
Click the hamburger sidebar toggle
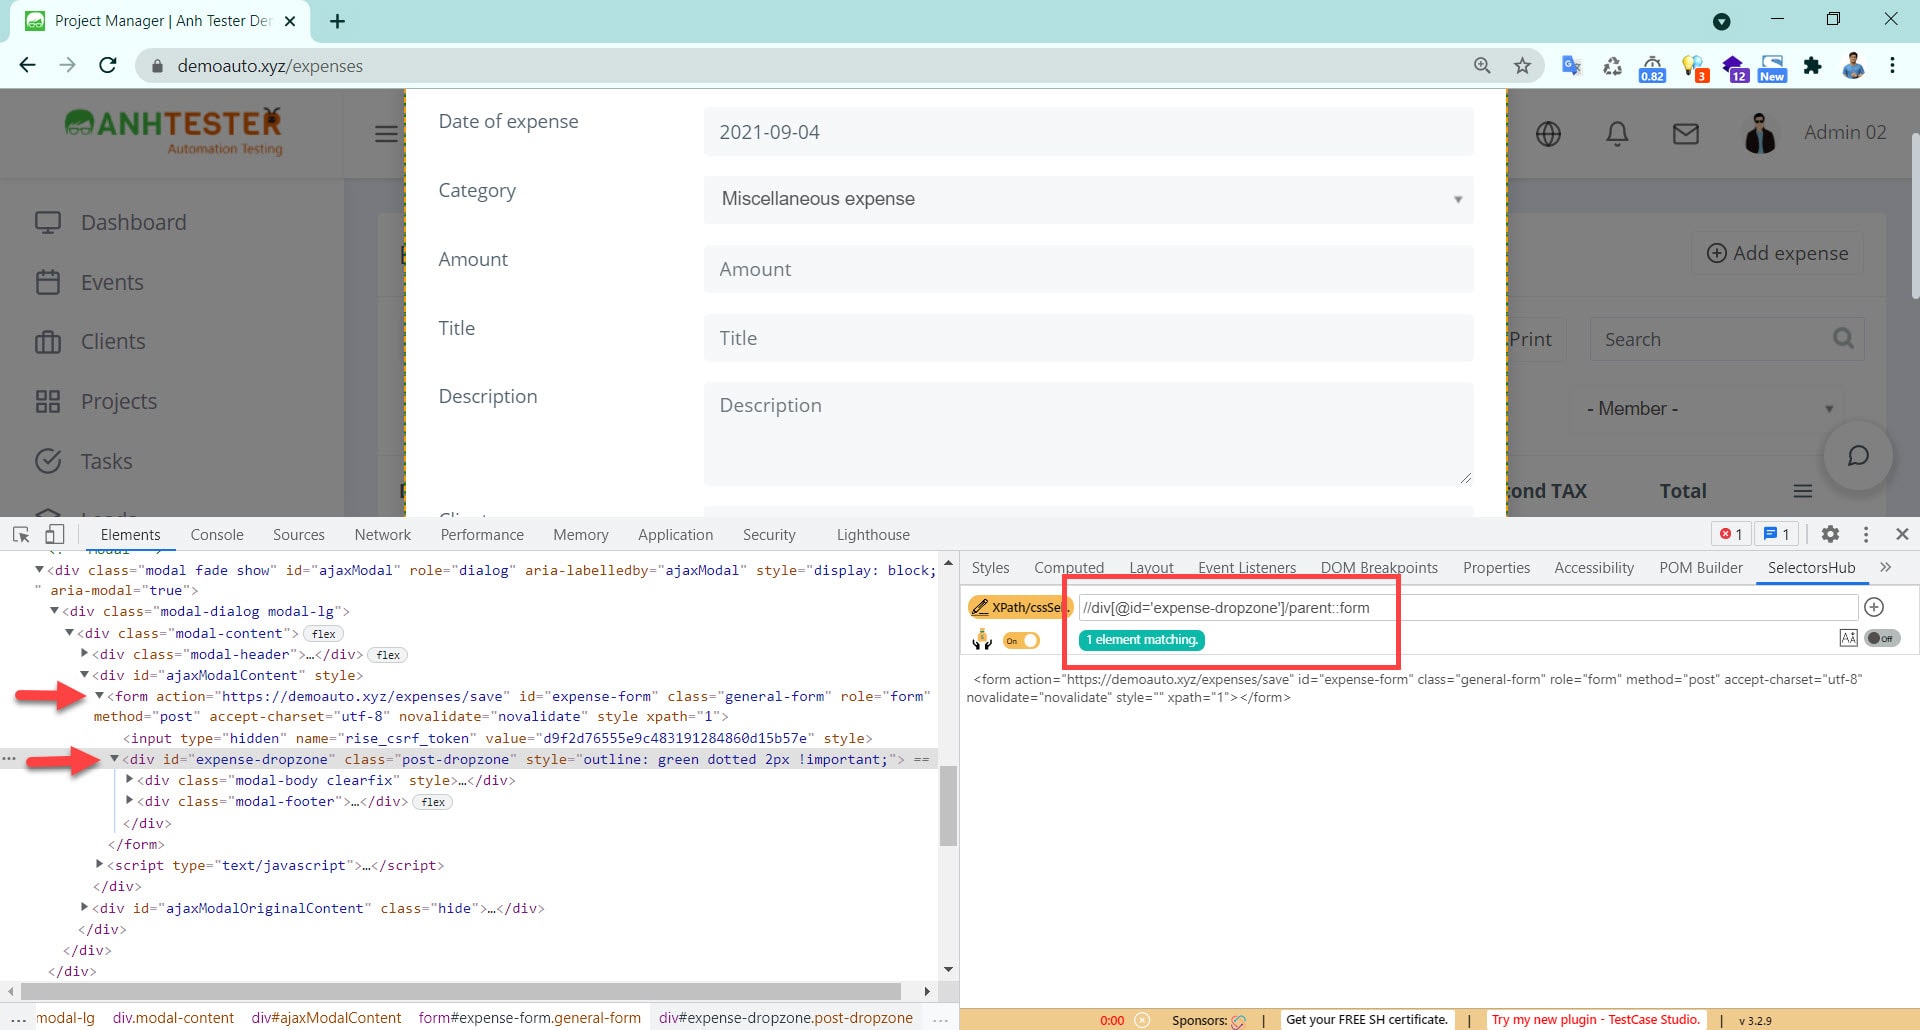pyautogui.click(x=386, y=133)
